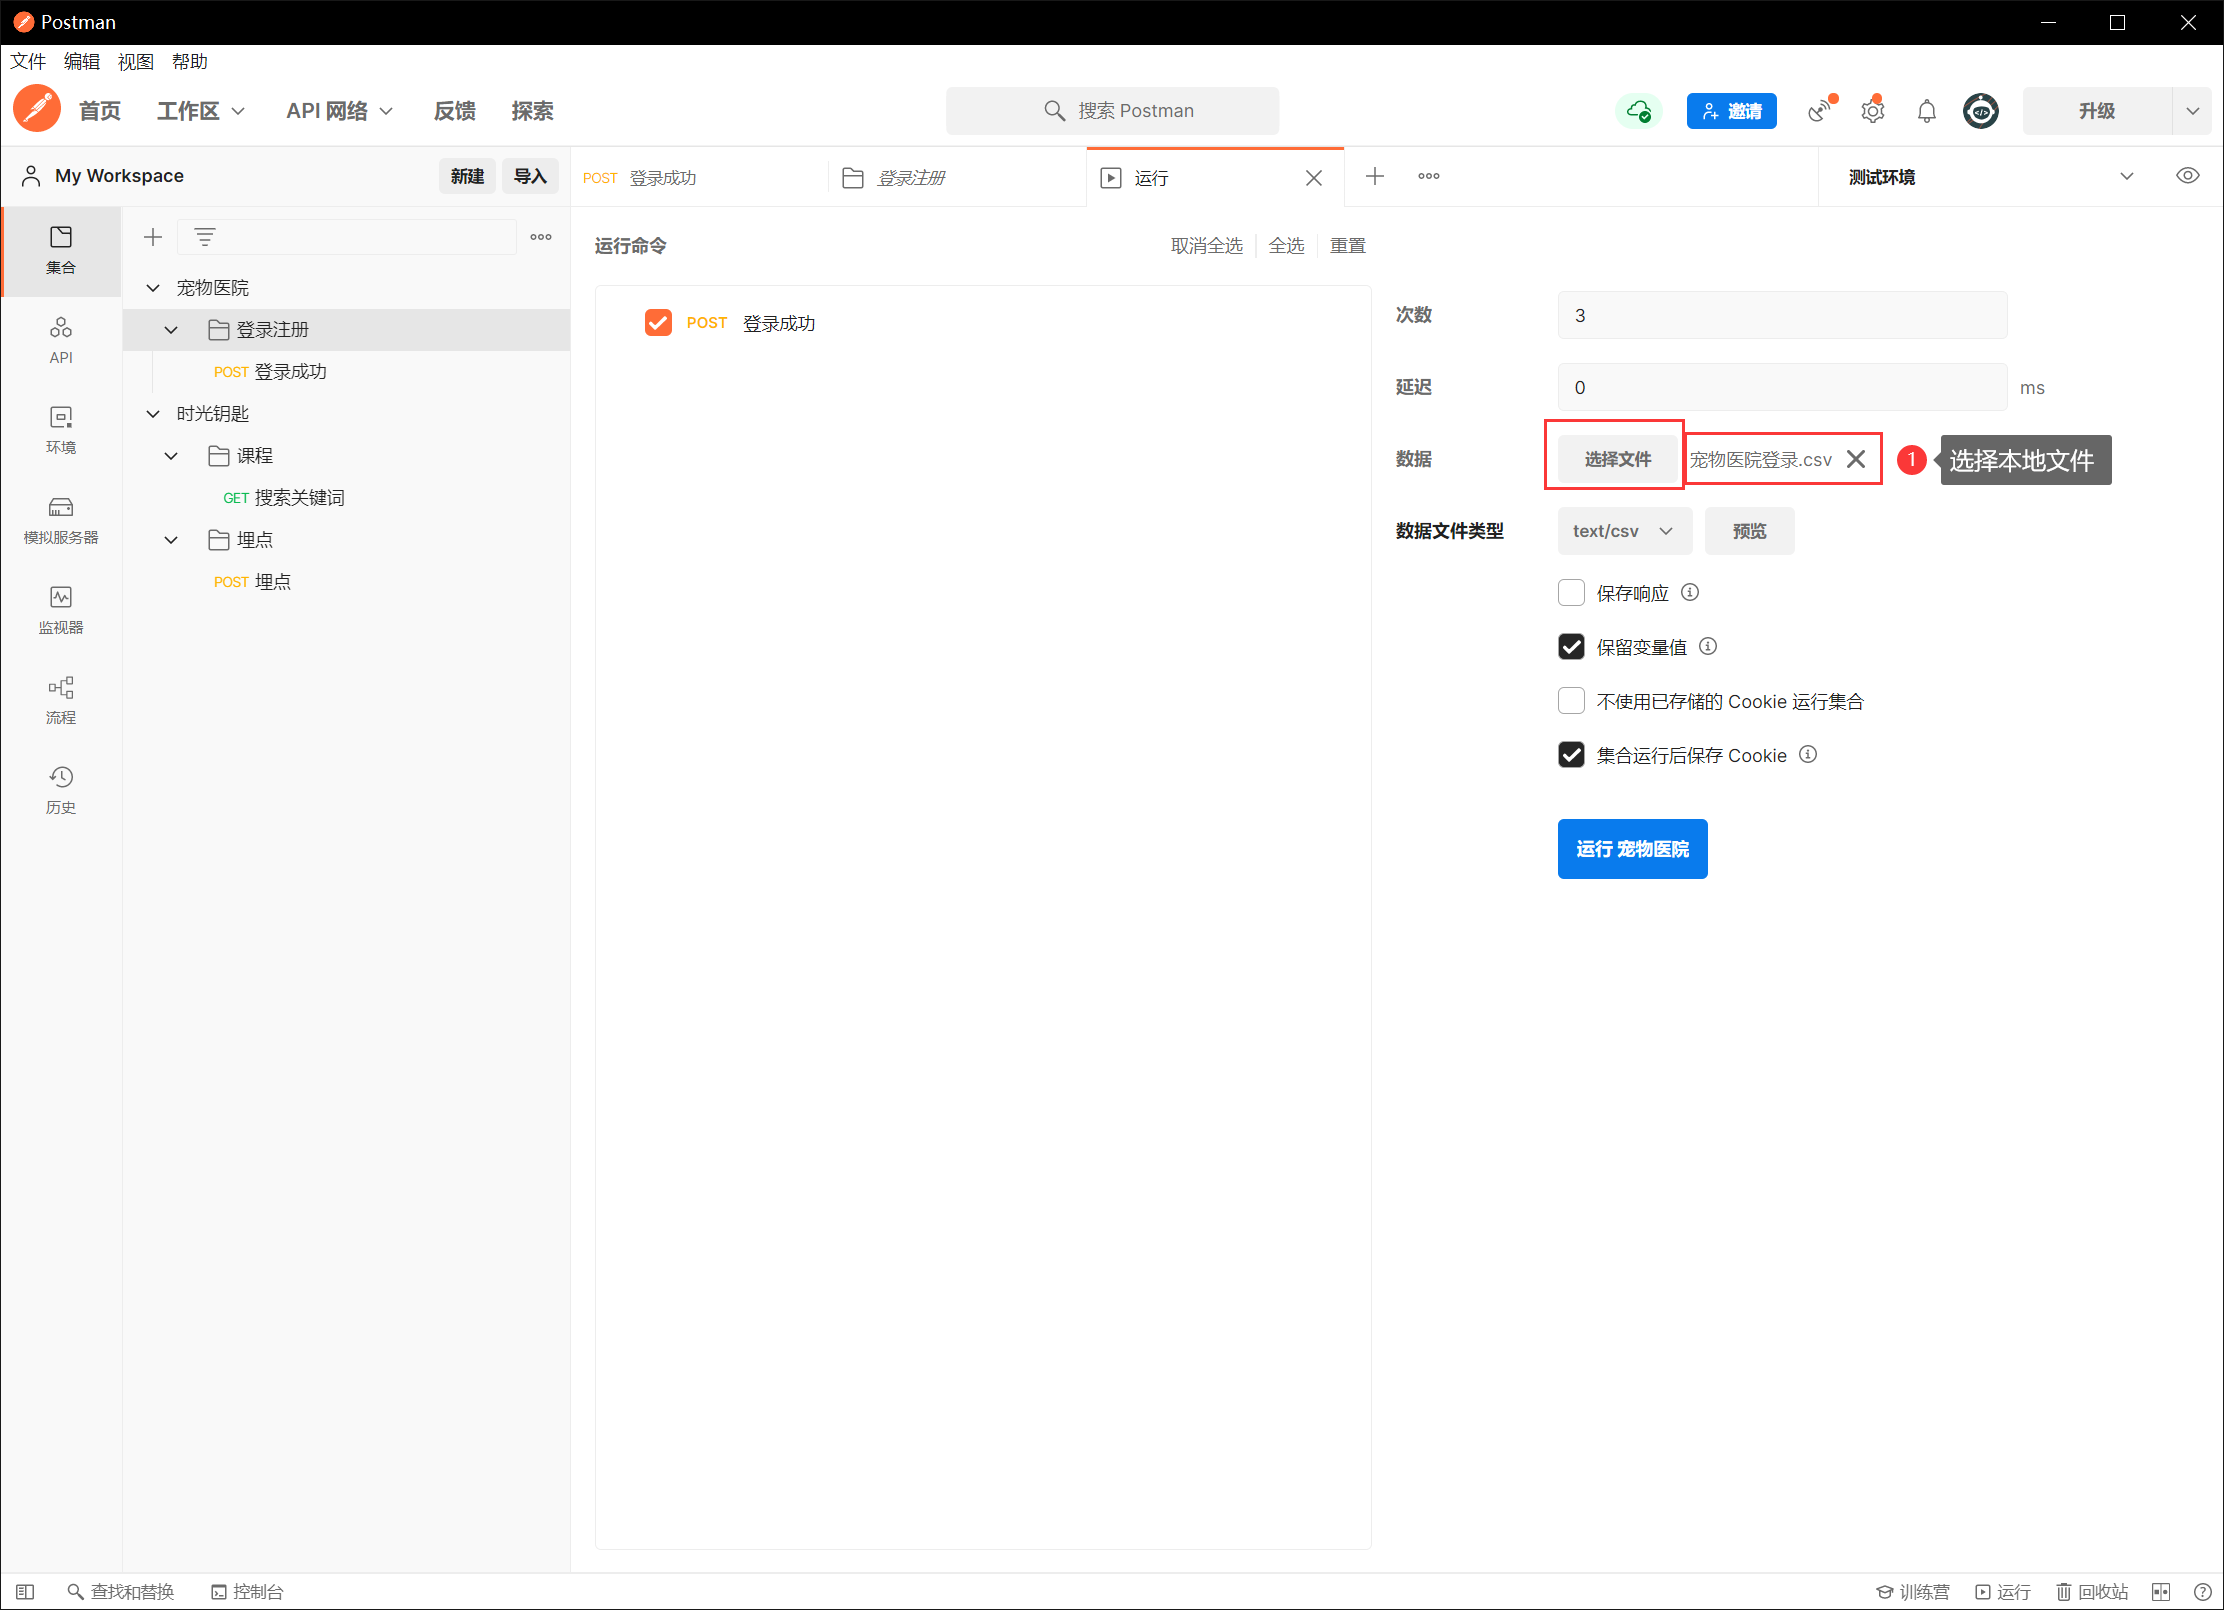
Task: Open the 视图 menu
Action: [x=135, y=62]
